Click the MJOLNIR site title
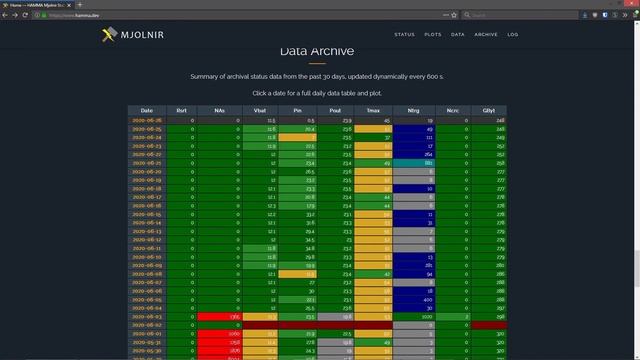Viewport: 640px width, 360px height. point(142,35)
